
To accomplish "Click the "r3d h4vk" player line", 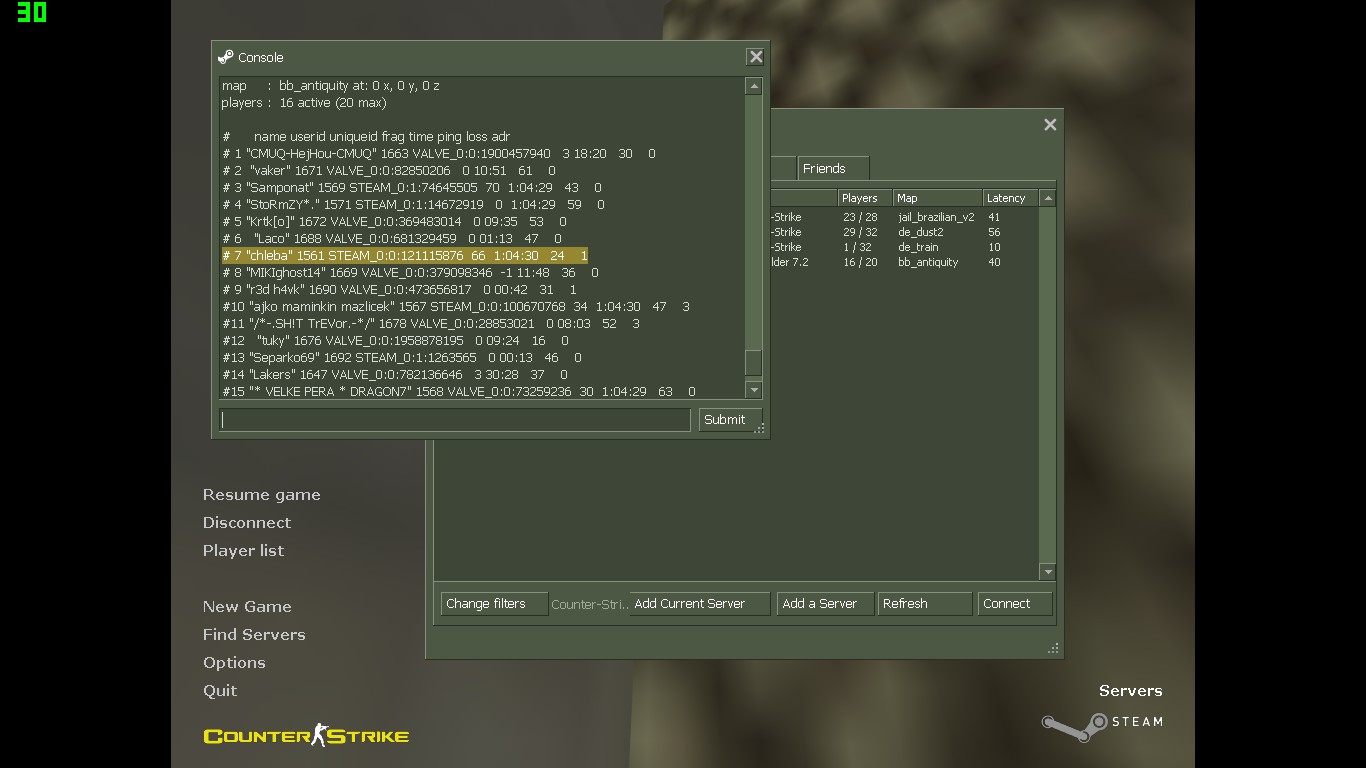I will tap(400, 290).
